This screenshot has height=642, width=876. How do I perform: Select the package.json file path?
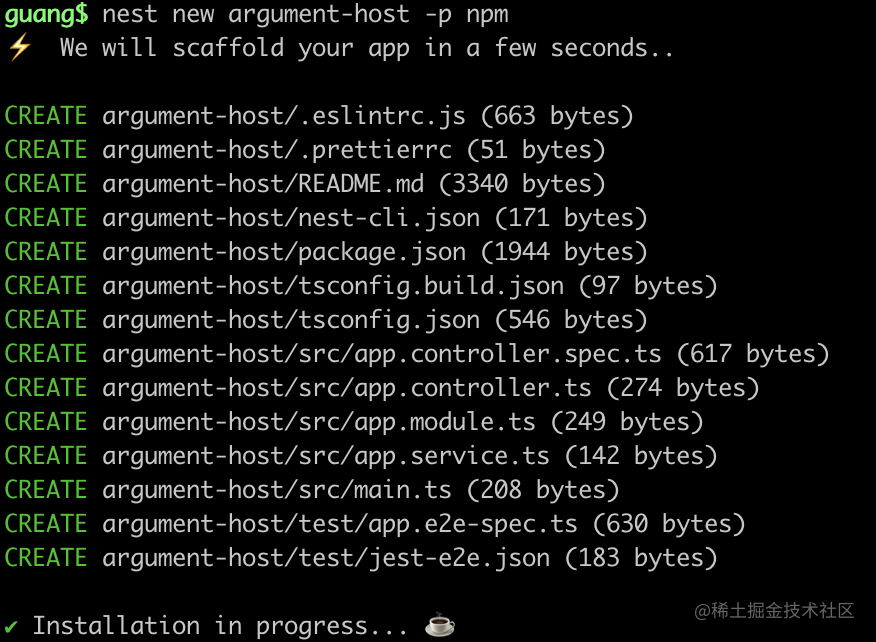[x=284, y=252]
